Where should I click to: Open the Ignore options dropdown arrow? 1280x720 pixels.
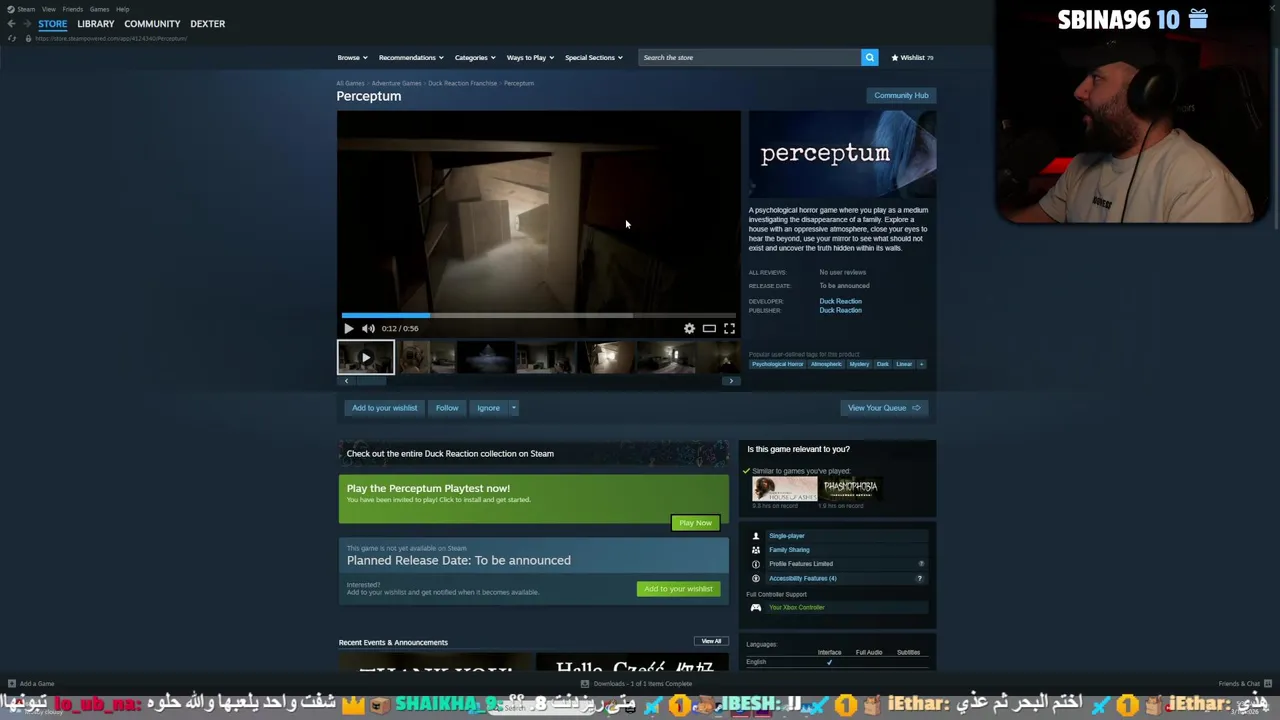pos(513,408)
